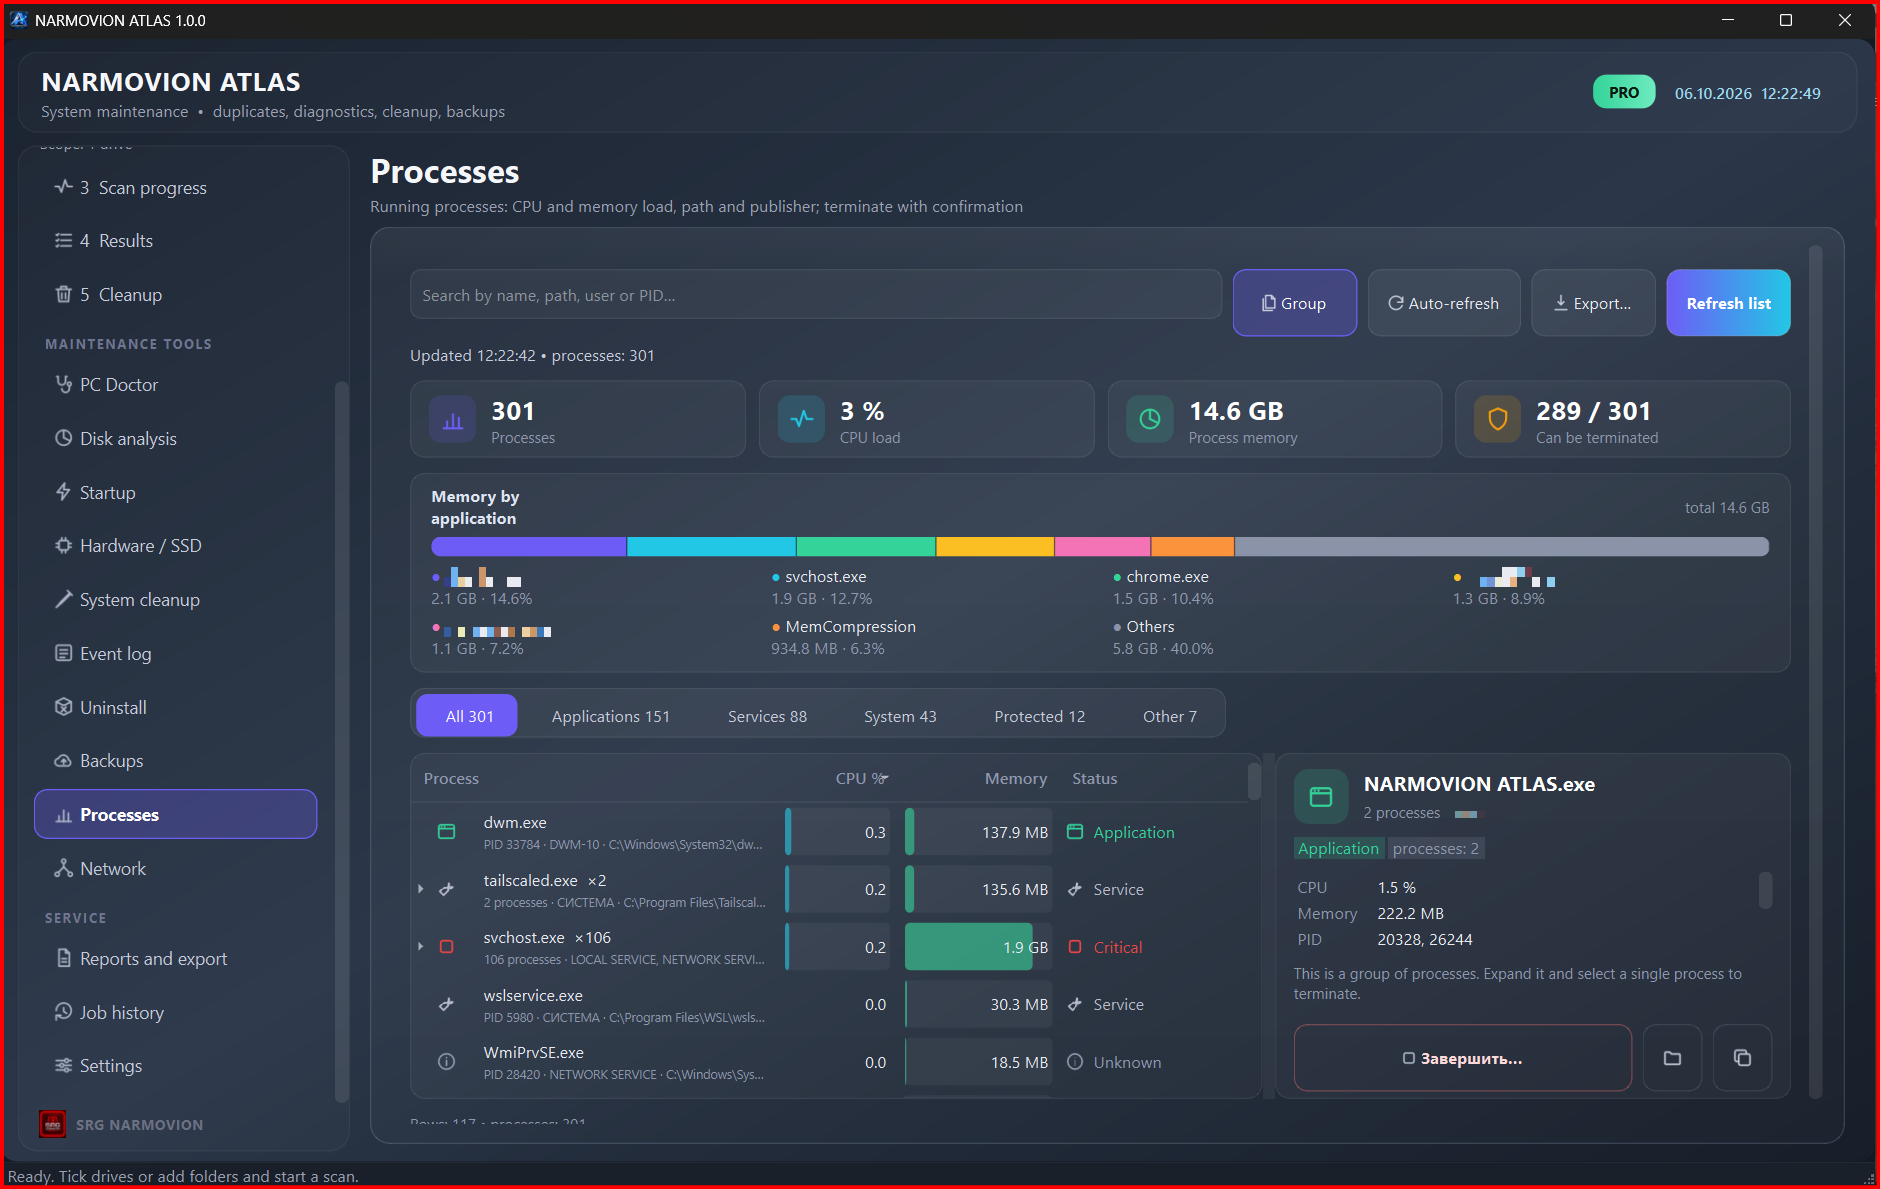The height and width of the screenshot is (1189, 1880).
Task: Open the Results step icon
Action: pos(63,240)
